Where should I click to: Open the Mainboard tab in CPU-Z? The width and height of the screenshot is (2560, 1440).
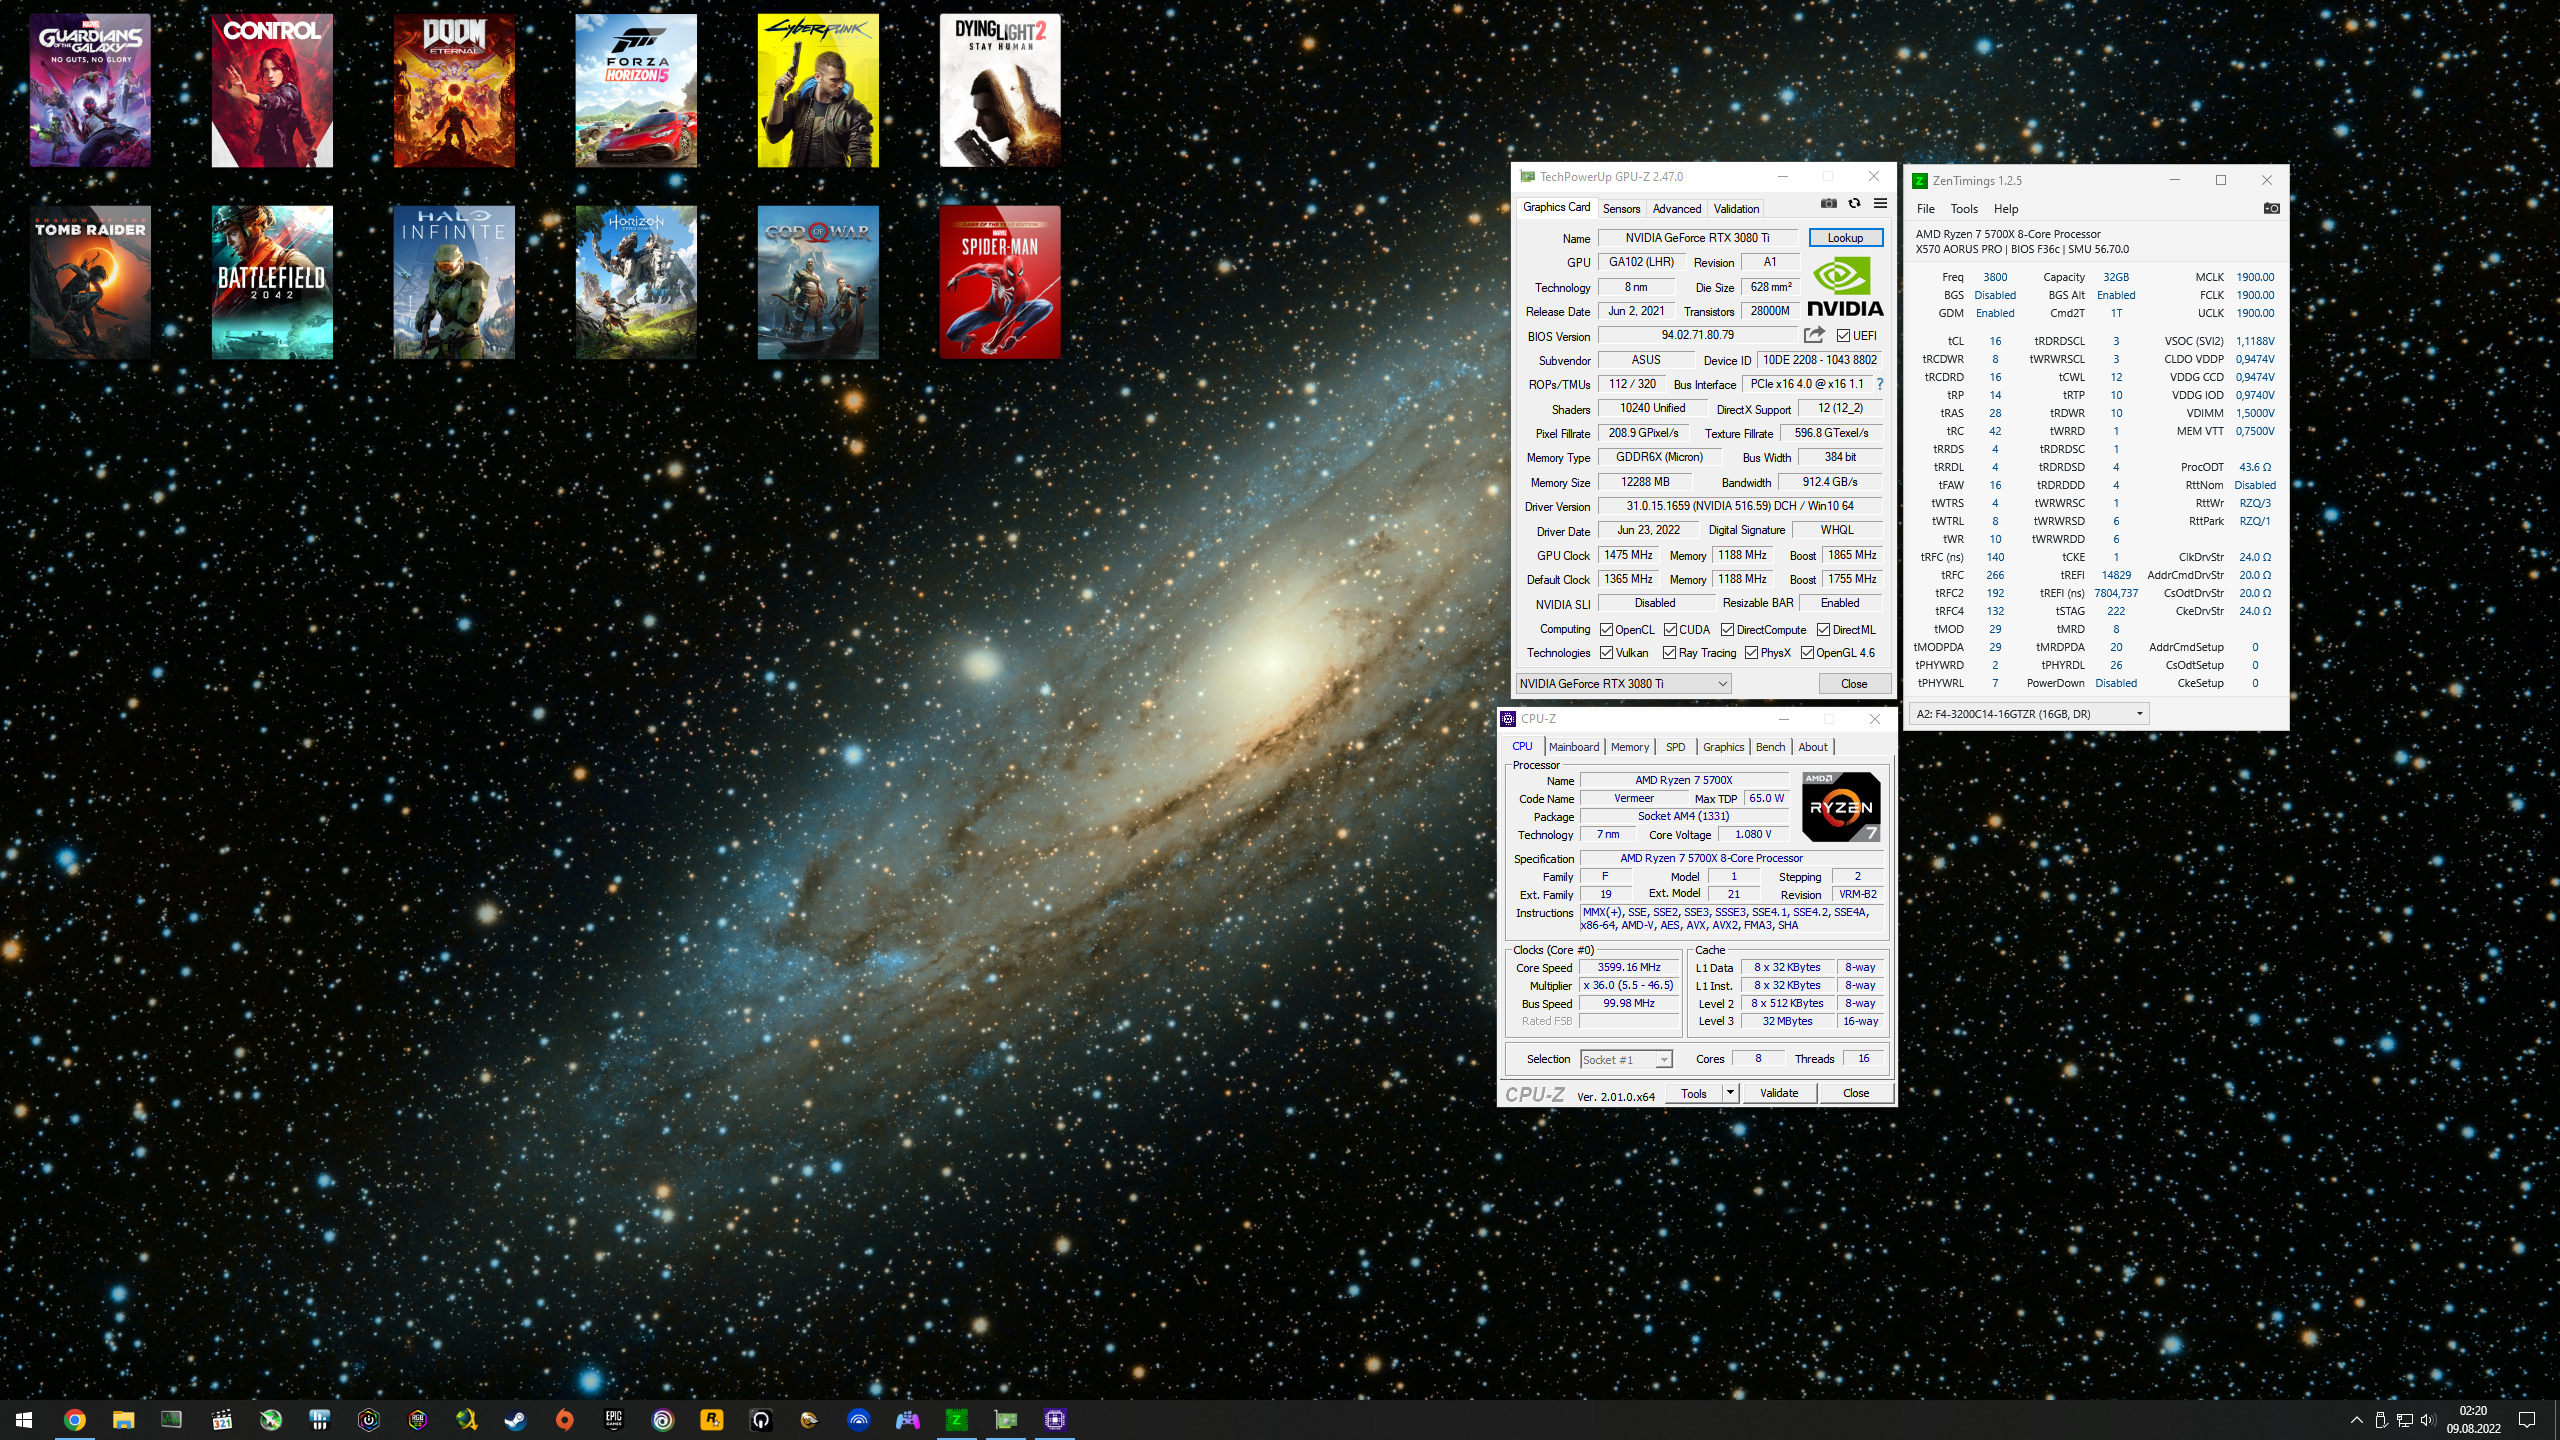(1573, 747)
